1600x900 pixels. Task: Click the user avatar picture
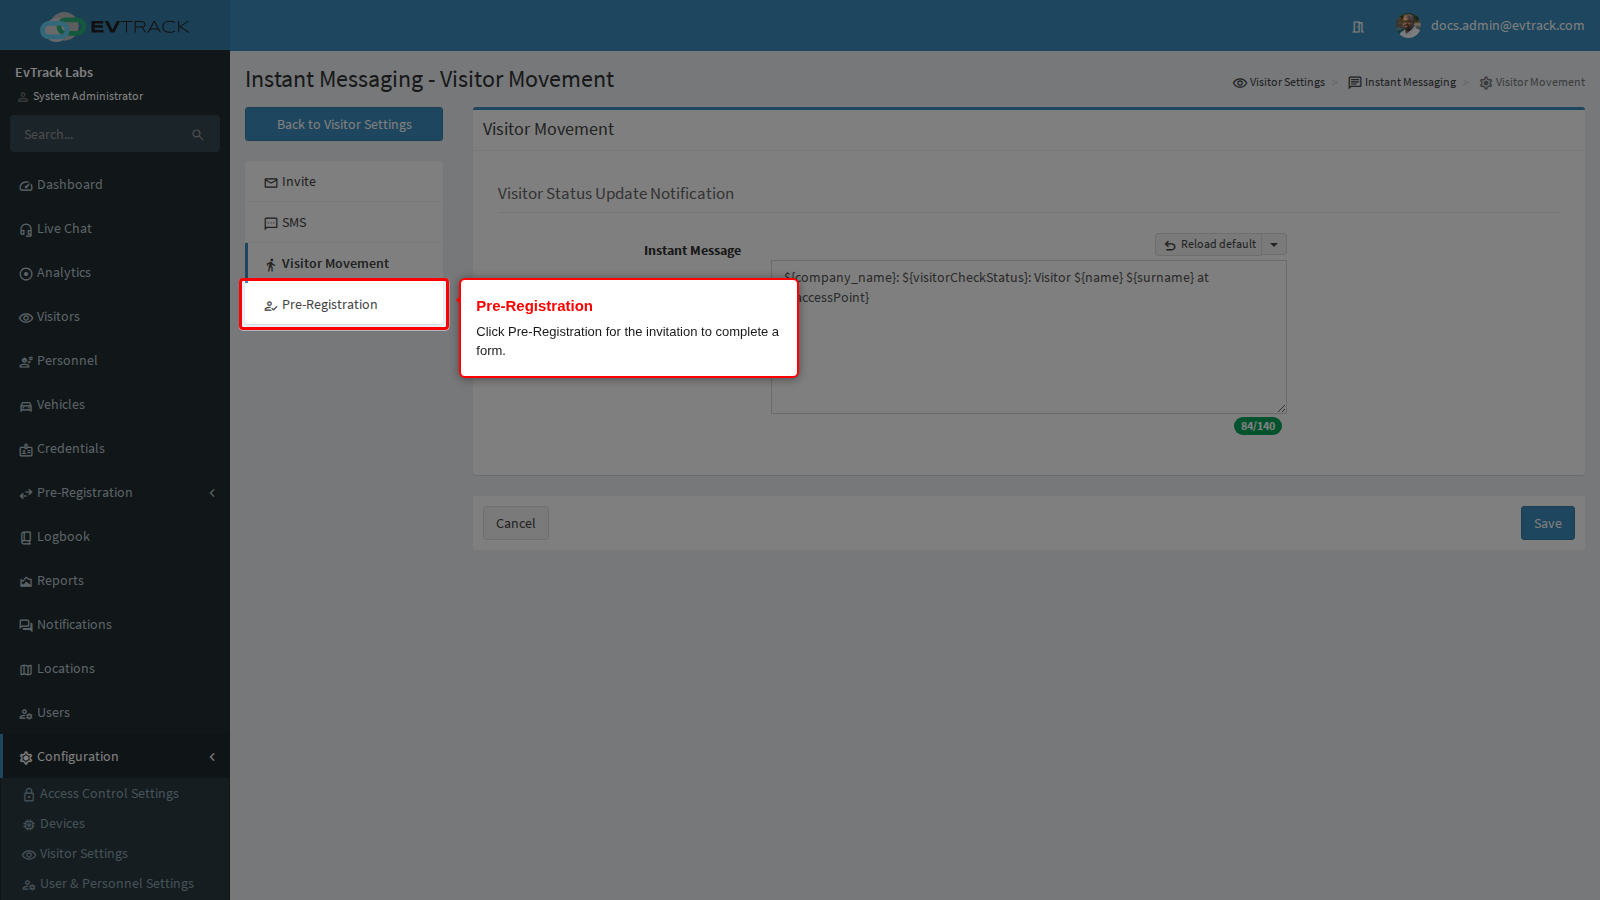coord(1409,26)
